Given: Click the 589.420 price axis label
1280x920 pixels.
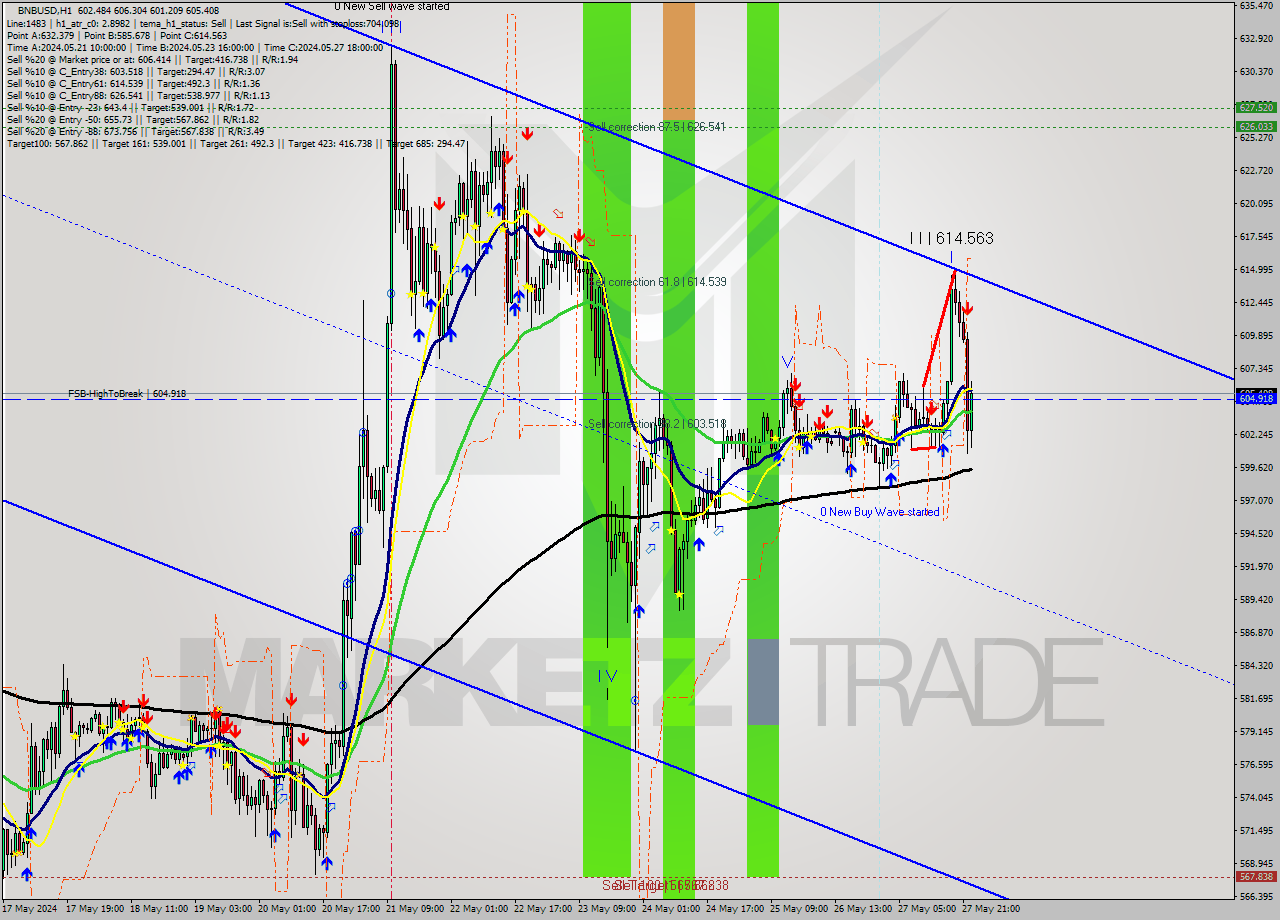Looking at the screenshot, I should pos(1255,599).
